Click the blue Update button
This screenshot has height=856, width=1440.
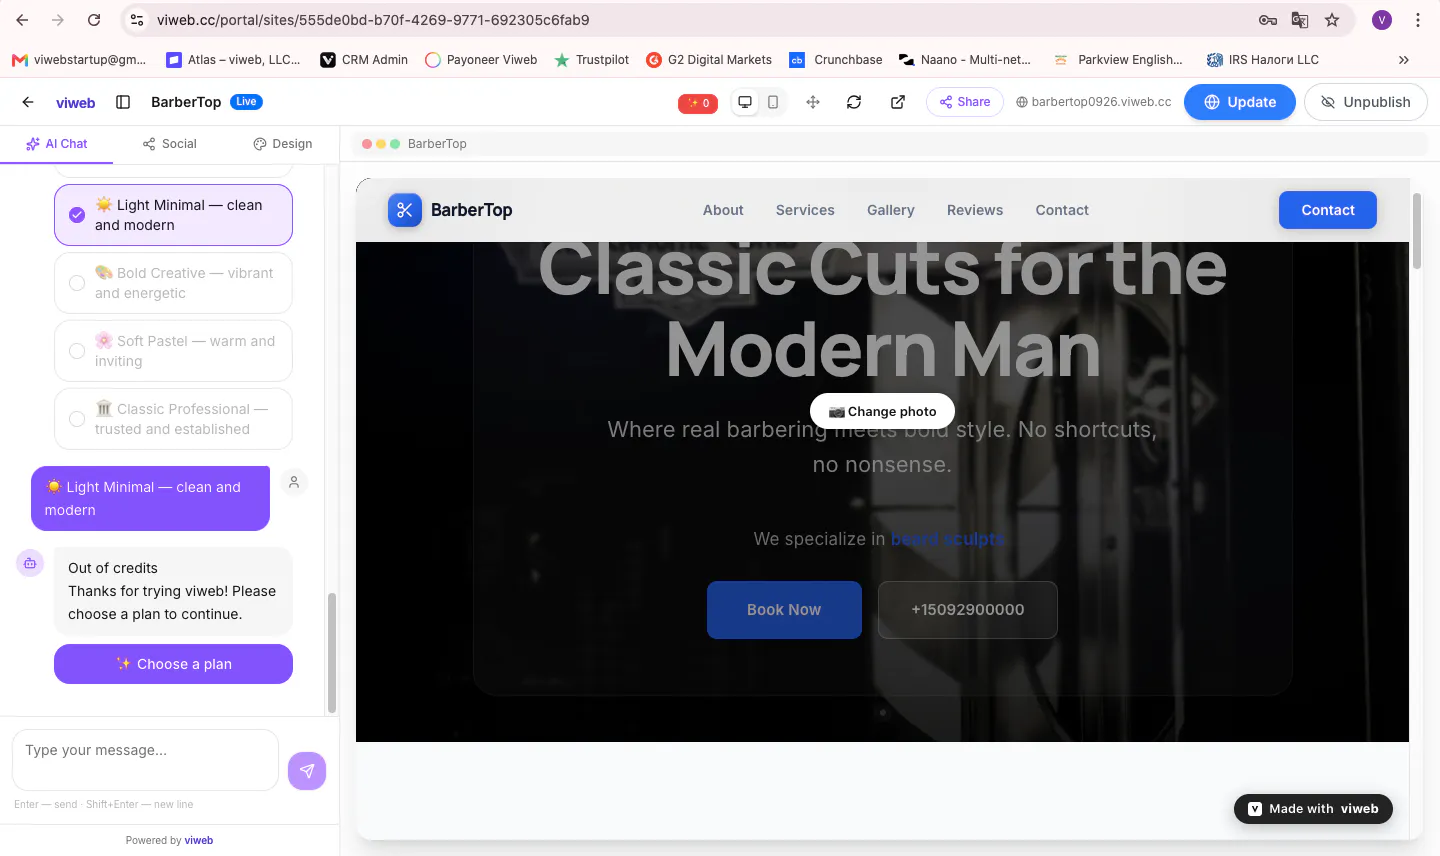[x=1240, y=102]
